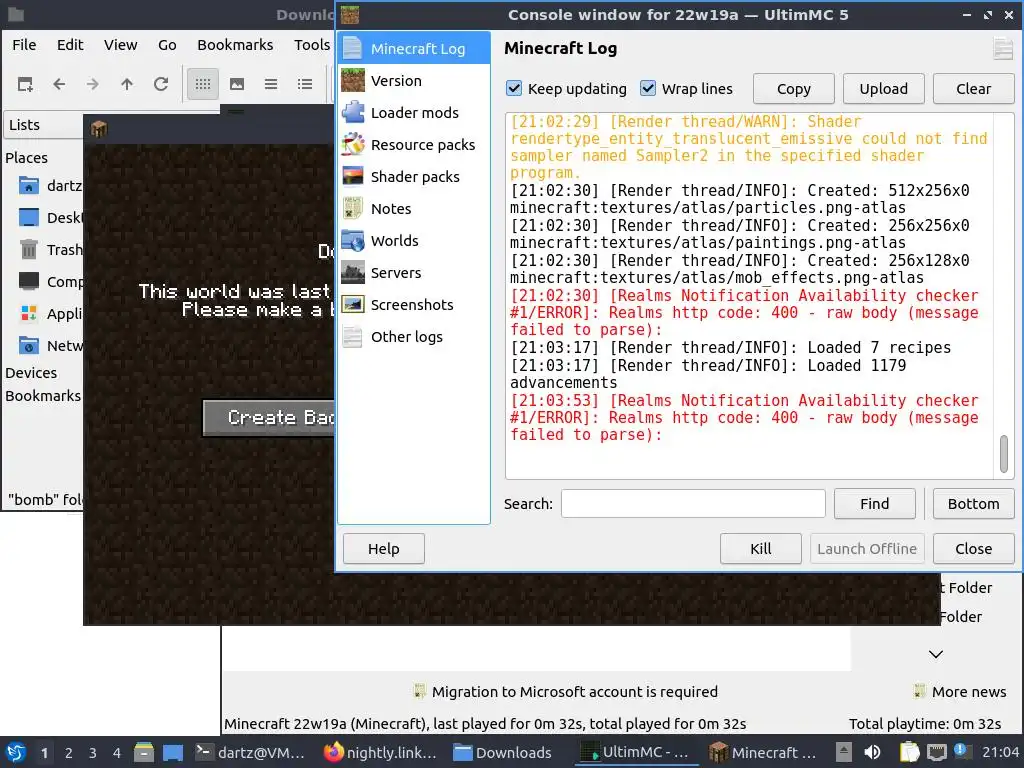This screenshot has height=768, width=1024.
Task: Open dartz home folder in Places
Action: coord(50,185)
